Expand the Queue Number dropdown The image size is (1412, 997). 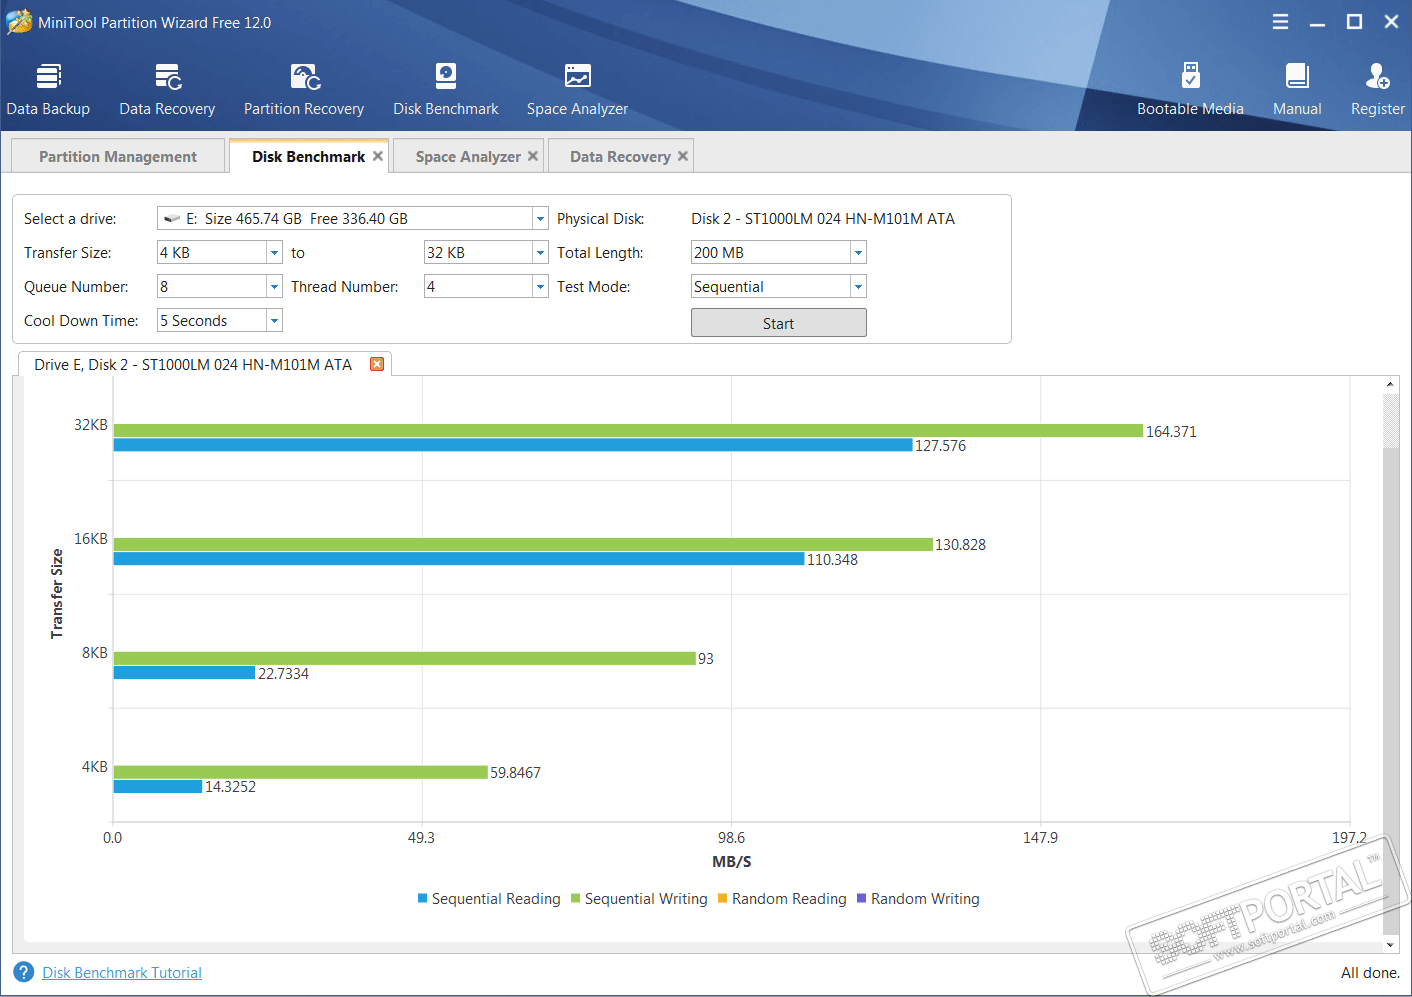point(274,286)
